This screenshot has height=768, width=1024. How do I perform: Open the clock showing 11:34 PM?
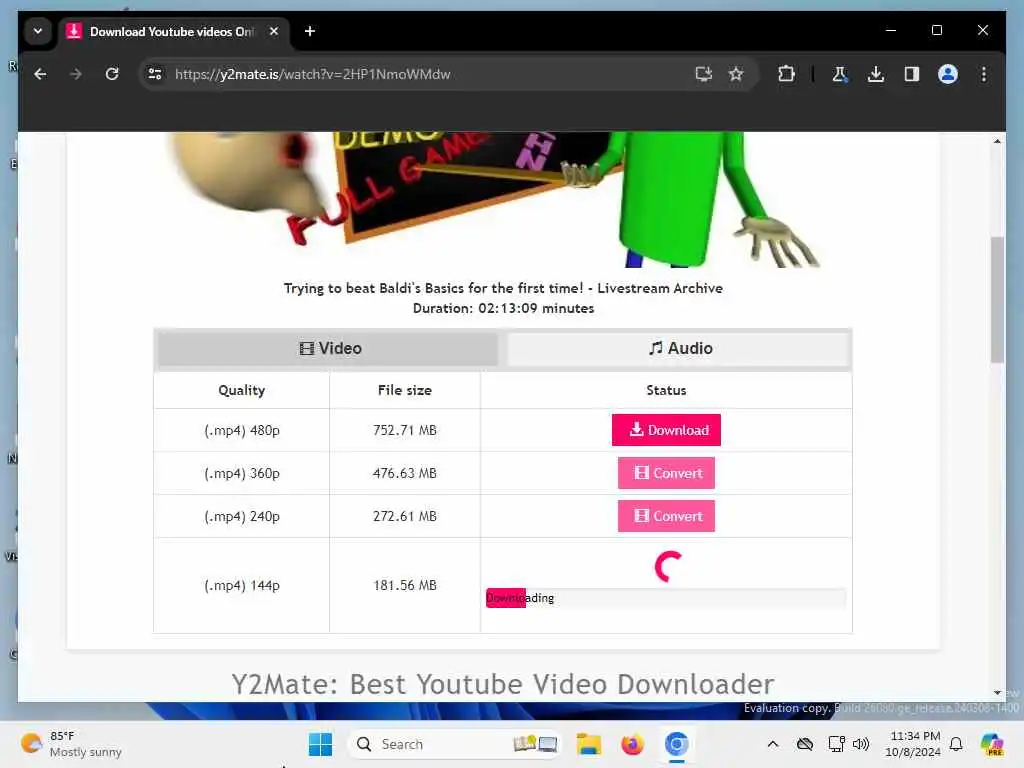tap(913, 744)
